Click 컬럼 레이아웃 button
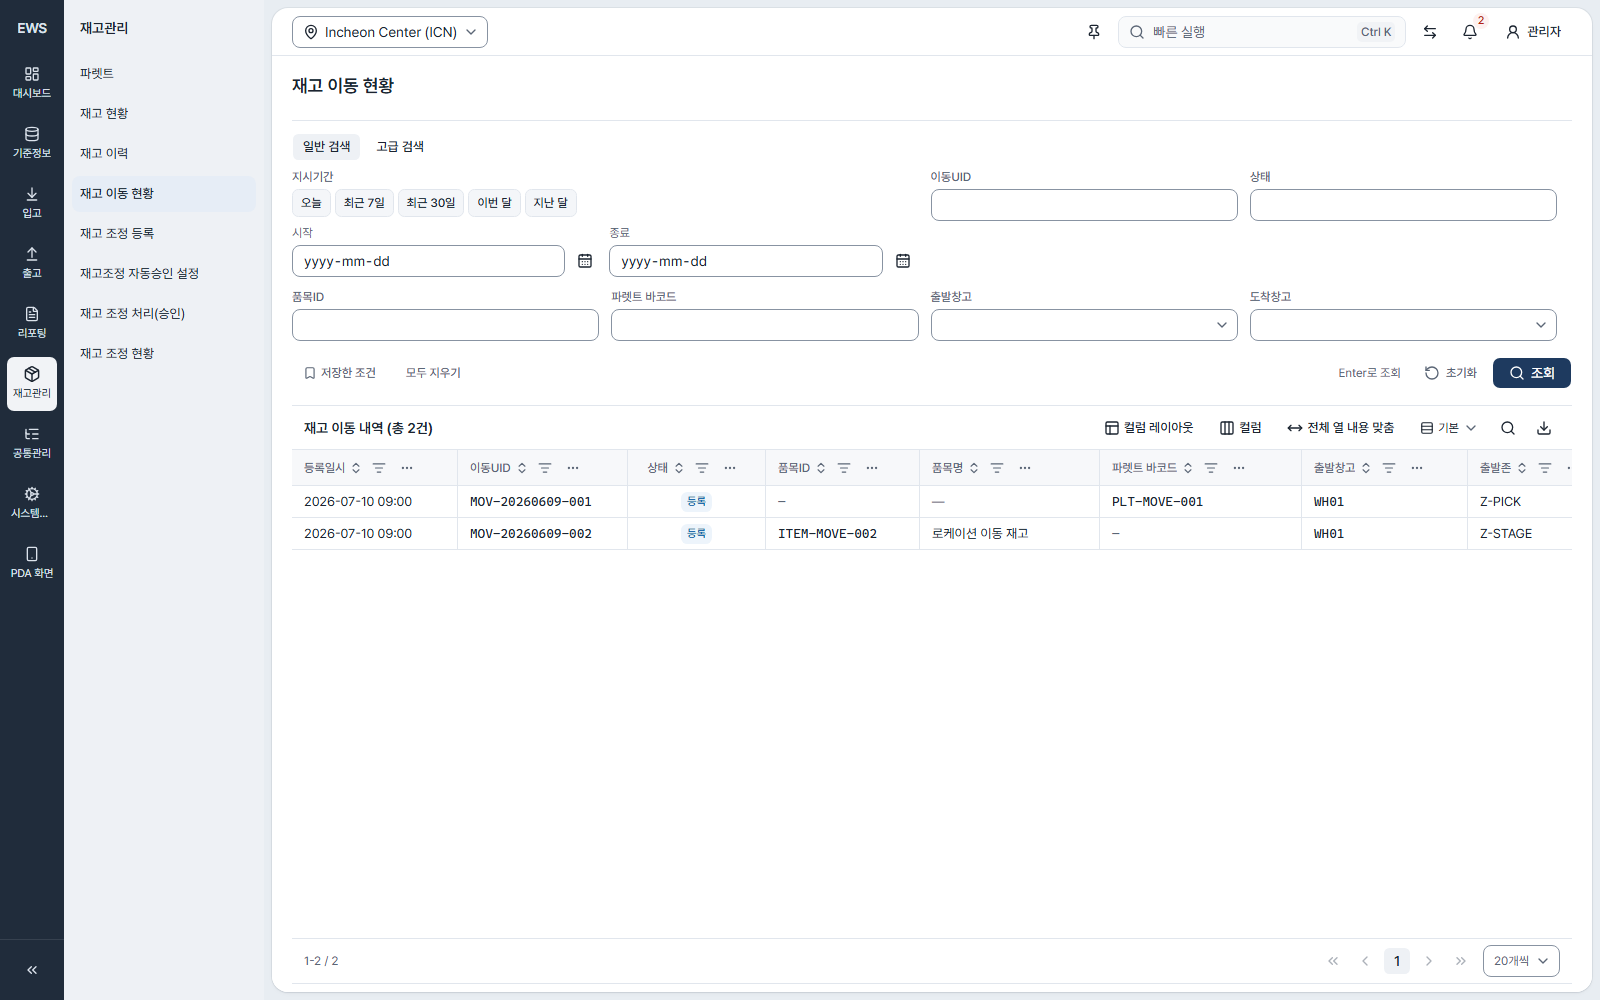The width and height of the screenshot is (1600, 1000). pos(1149,428)
